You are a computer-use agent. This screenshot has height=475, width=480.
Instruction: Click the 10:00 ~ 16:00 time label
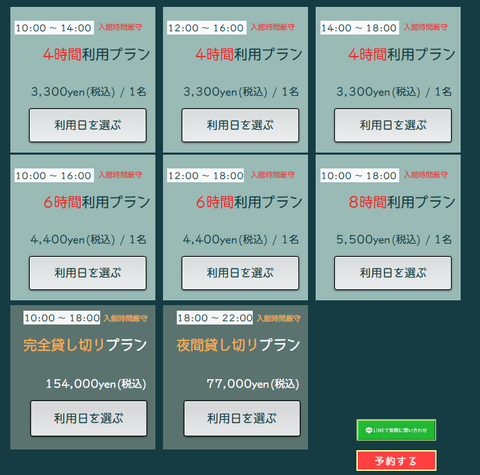pos(54,175)
